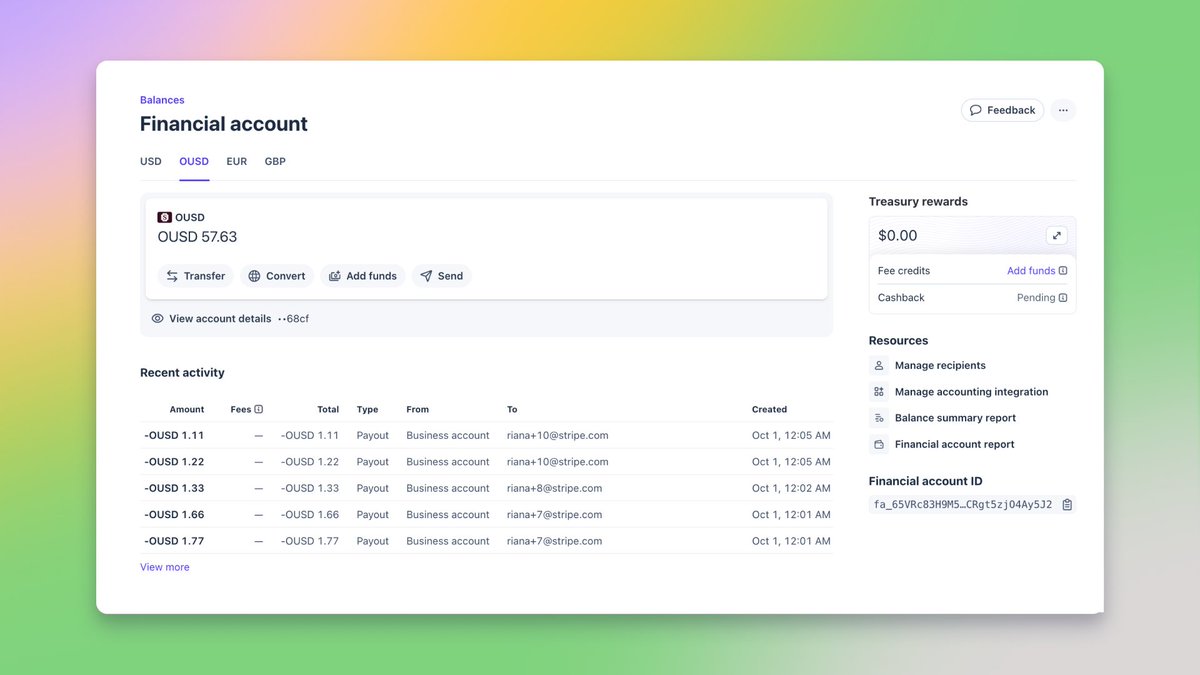The image size is (1200, 675).
Task: Click the Transfer arrows icon
Action: pos(172,276)
